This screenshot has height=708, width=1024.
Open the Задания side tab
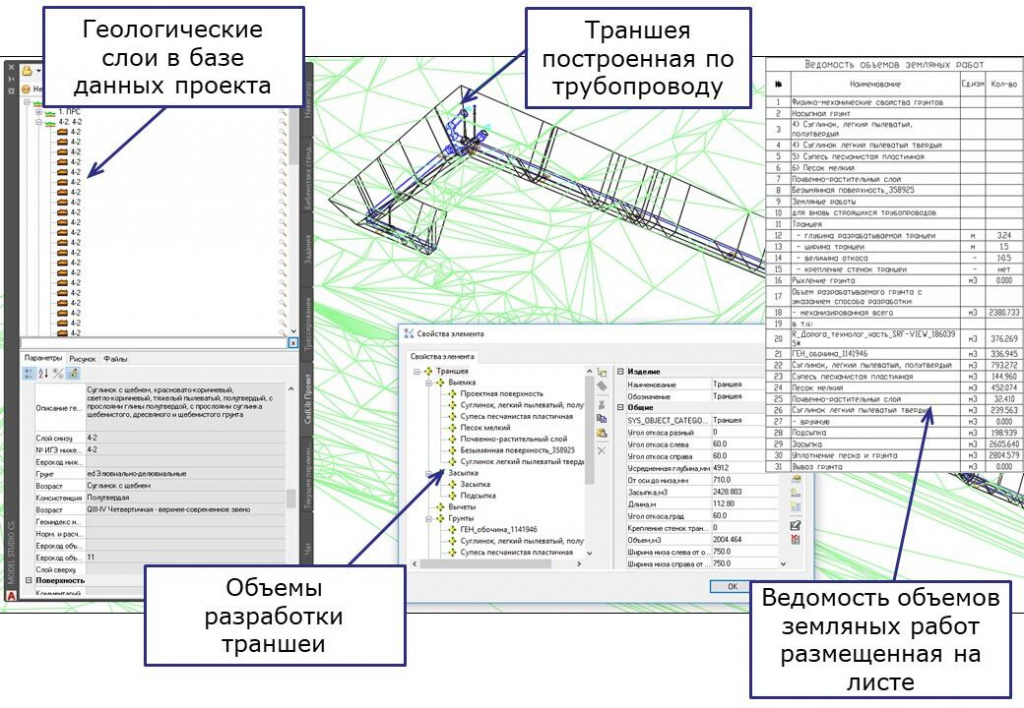(x=308, y=249)
